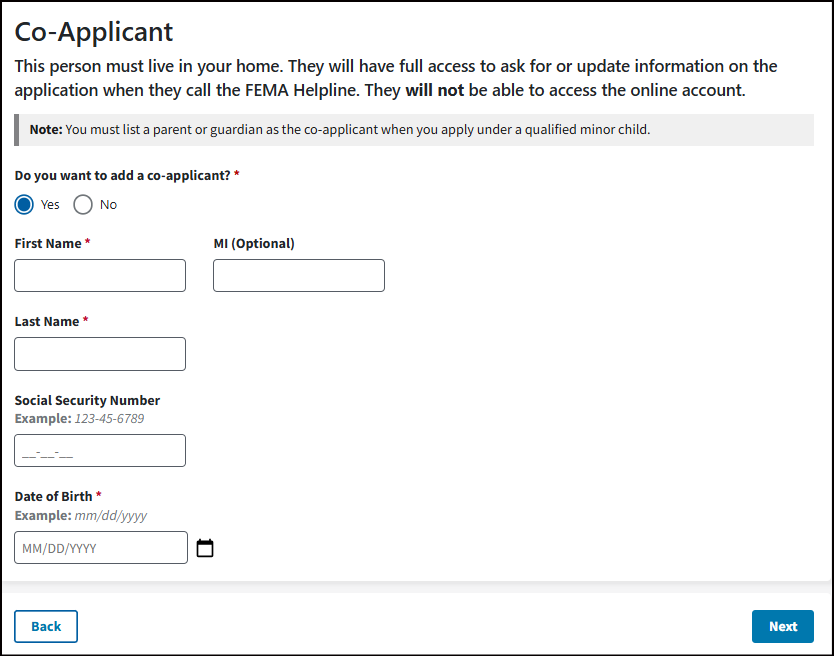
Task: Click the Co-Applicant page heading
Action: 94,31
